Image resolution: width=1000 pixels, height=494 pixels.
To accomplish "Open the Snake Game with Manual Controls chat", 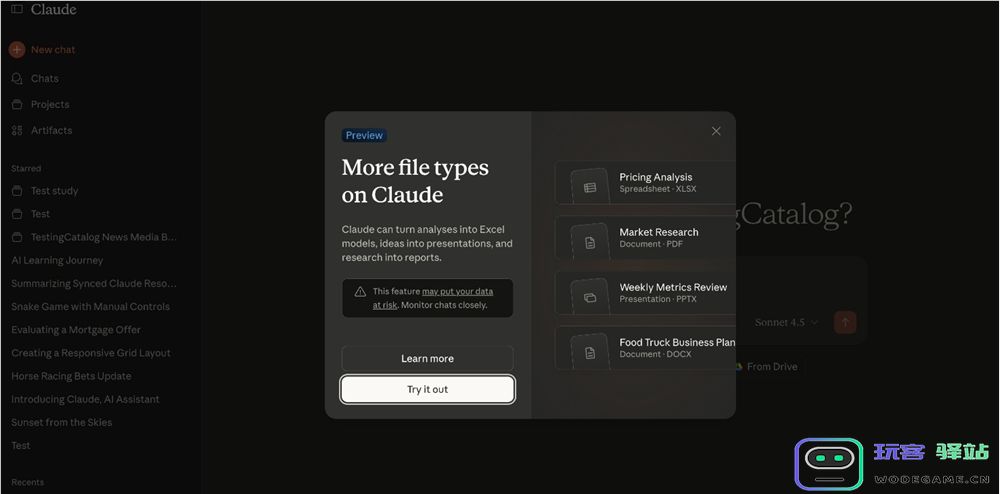I will click(90, 307).
